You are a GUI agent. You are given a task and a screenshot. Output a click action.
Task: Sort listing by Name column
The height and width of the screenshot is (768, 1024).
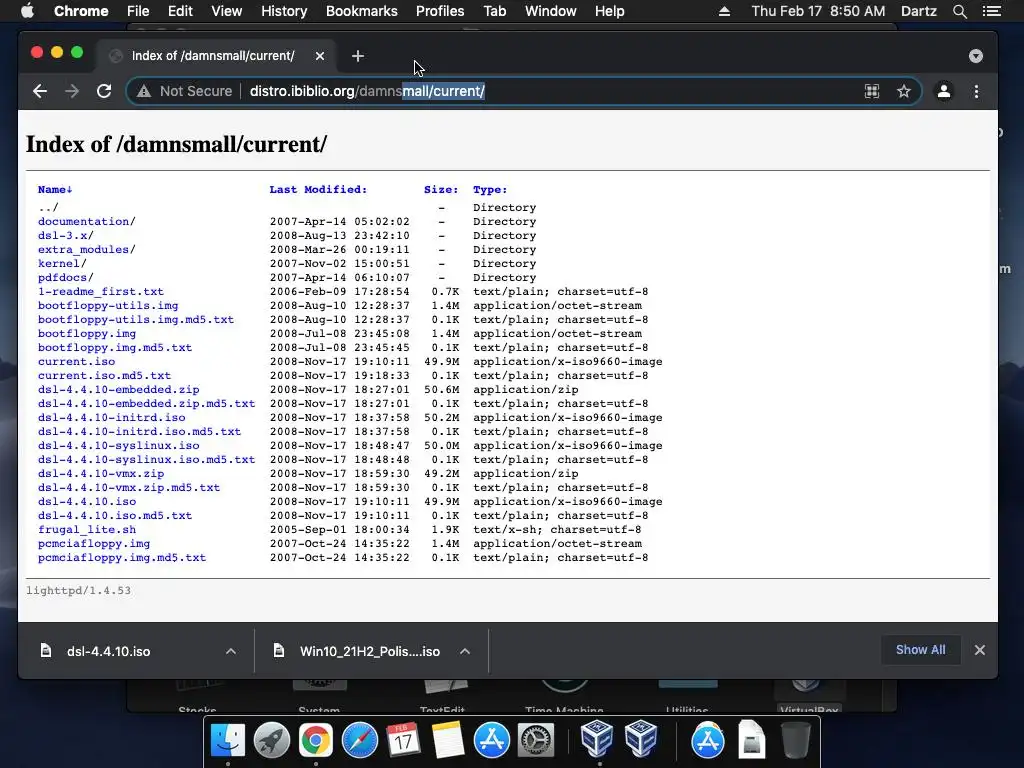pyautogui.click(x=55, y=189)
